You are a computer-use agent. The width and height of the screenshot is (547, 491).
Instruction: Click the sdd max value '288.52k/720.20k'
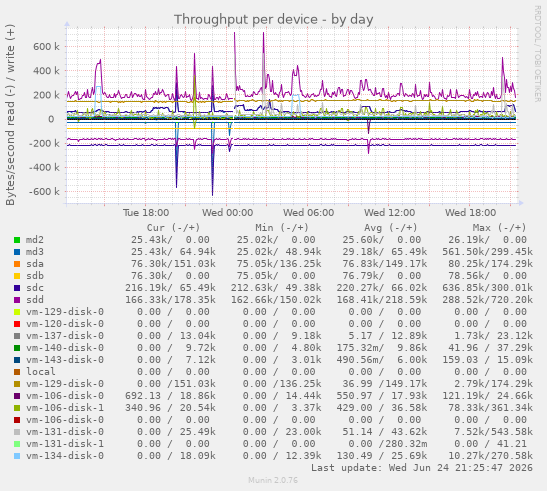[487, 300]
